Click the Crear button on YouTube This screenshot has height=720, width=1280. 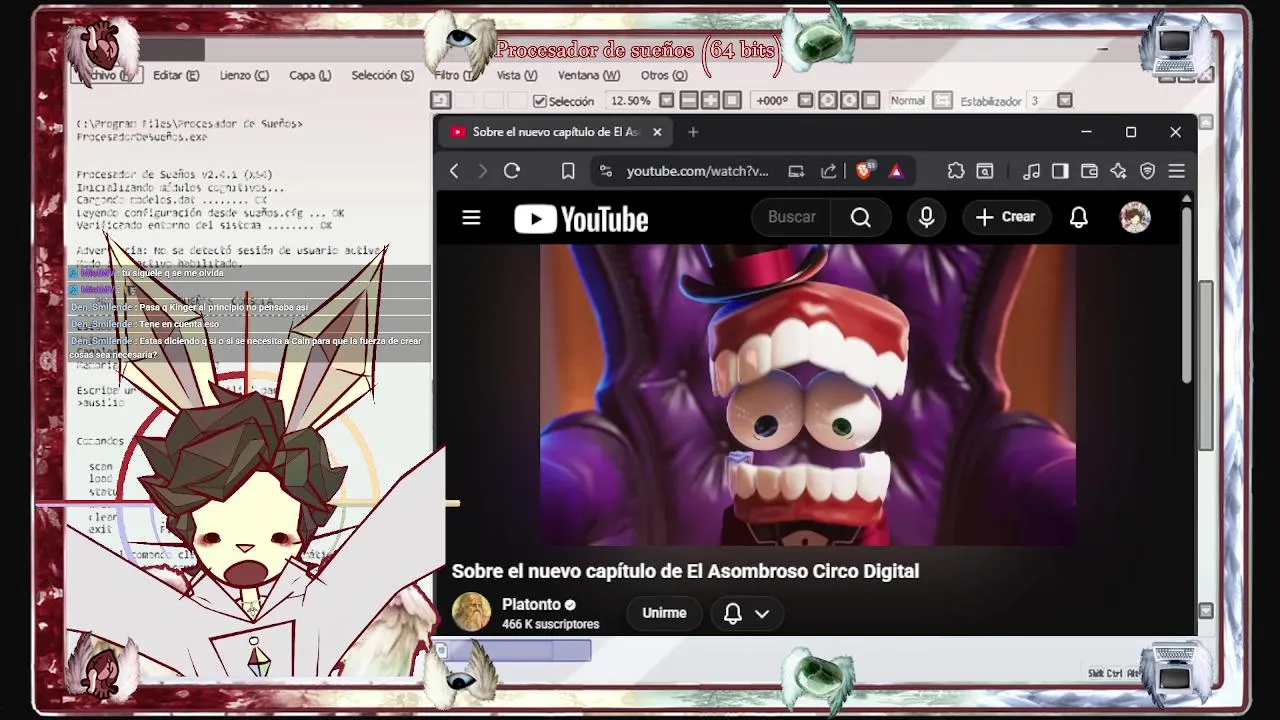click(x=1005, y=217)
